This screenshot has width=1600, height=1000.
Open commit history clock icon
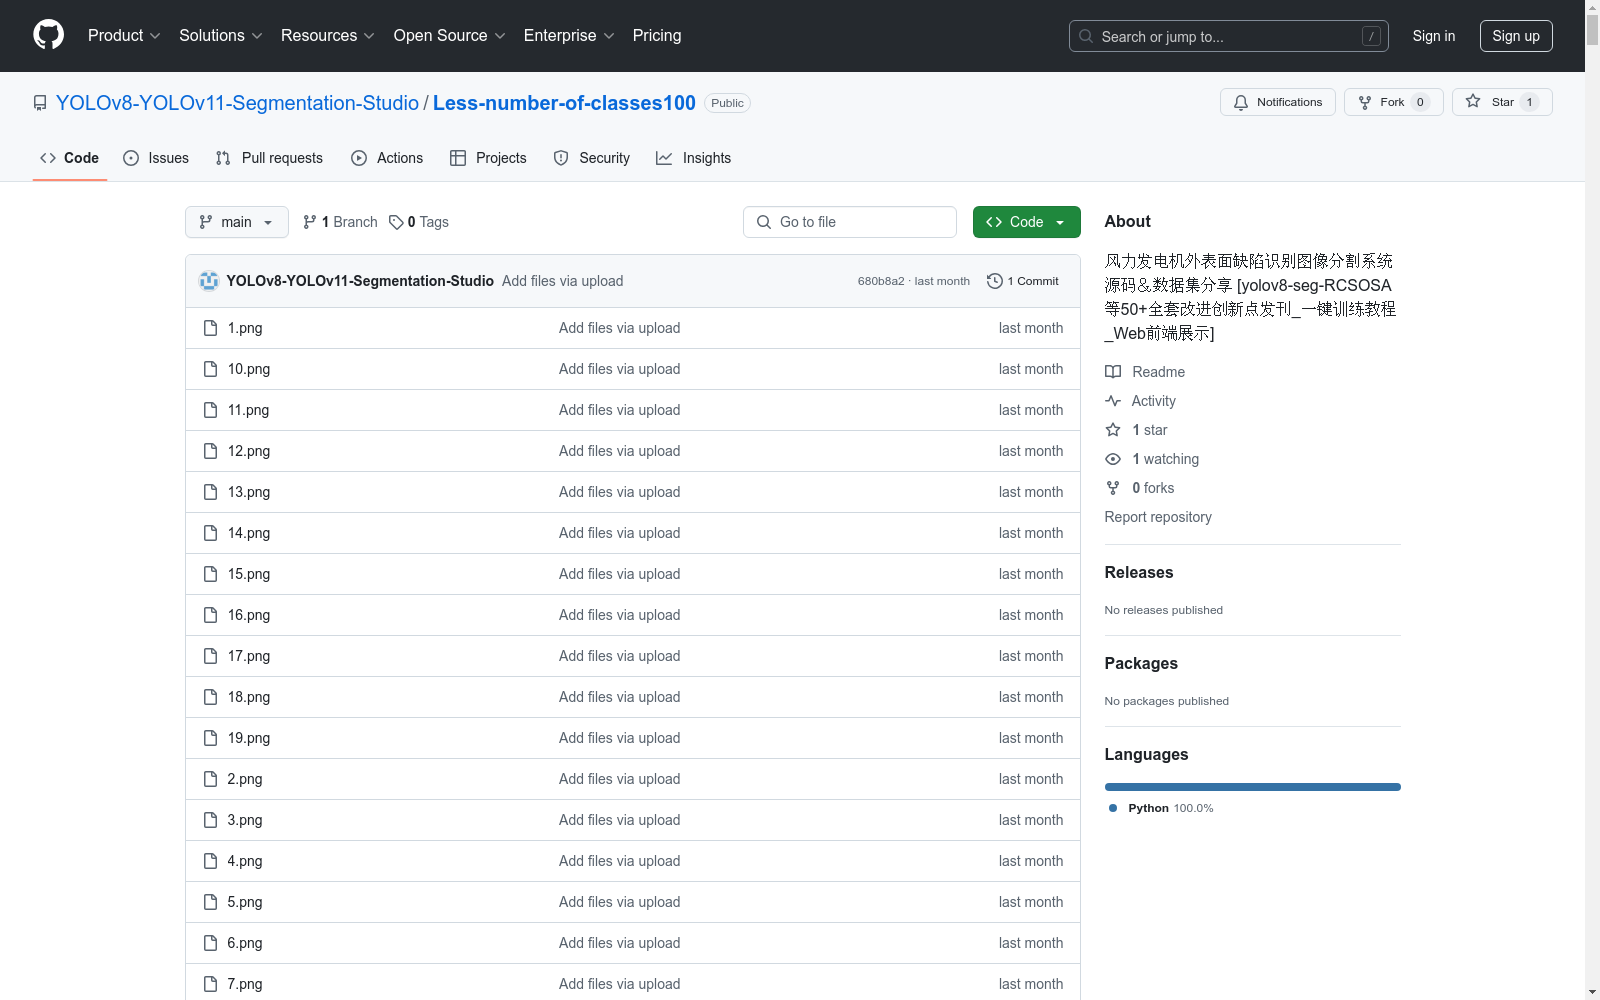pyautogui.click(x=994, y=281)
